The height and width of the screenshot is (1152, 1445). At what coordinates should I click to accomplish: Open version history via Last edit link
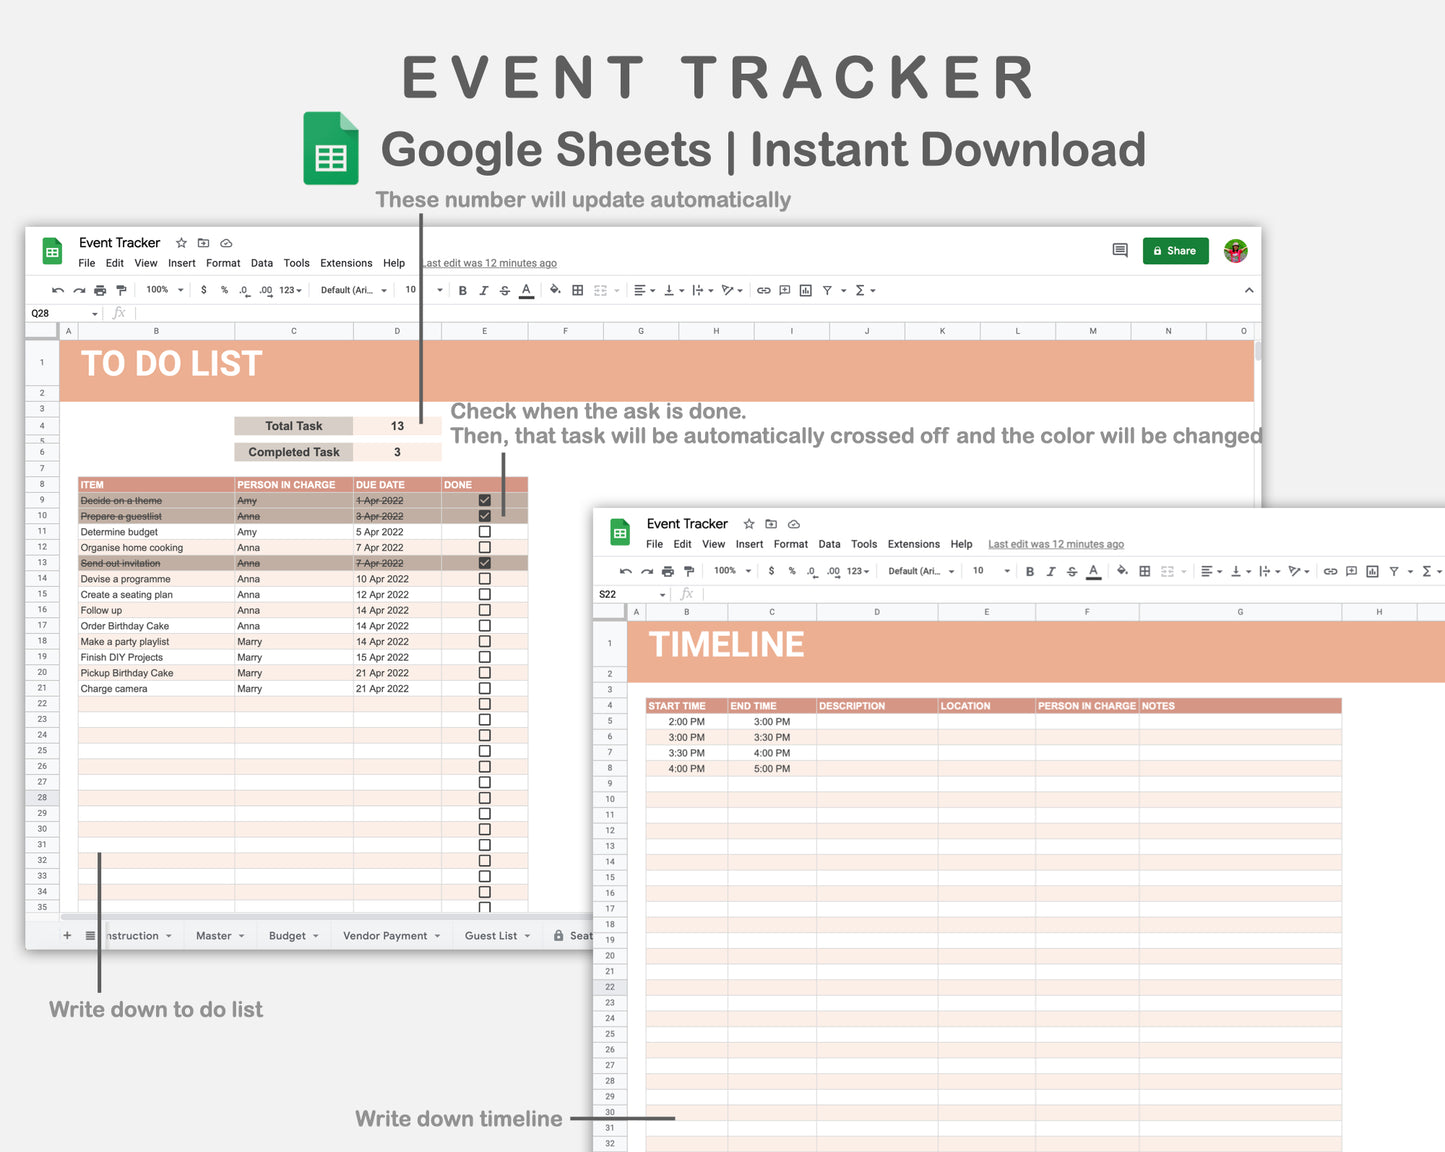point(488,263)
